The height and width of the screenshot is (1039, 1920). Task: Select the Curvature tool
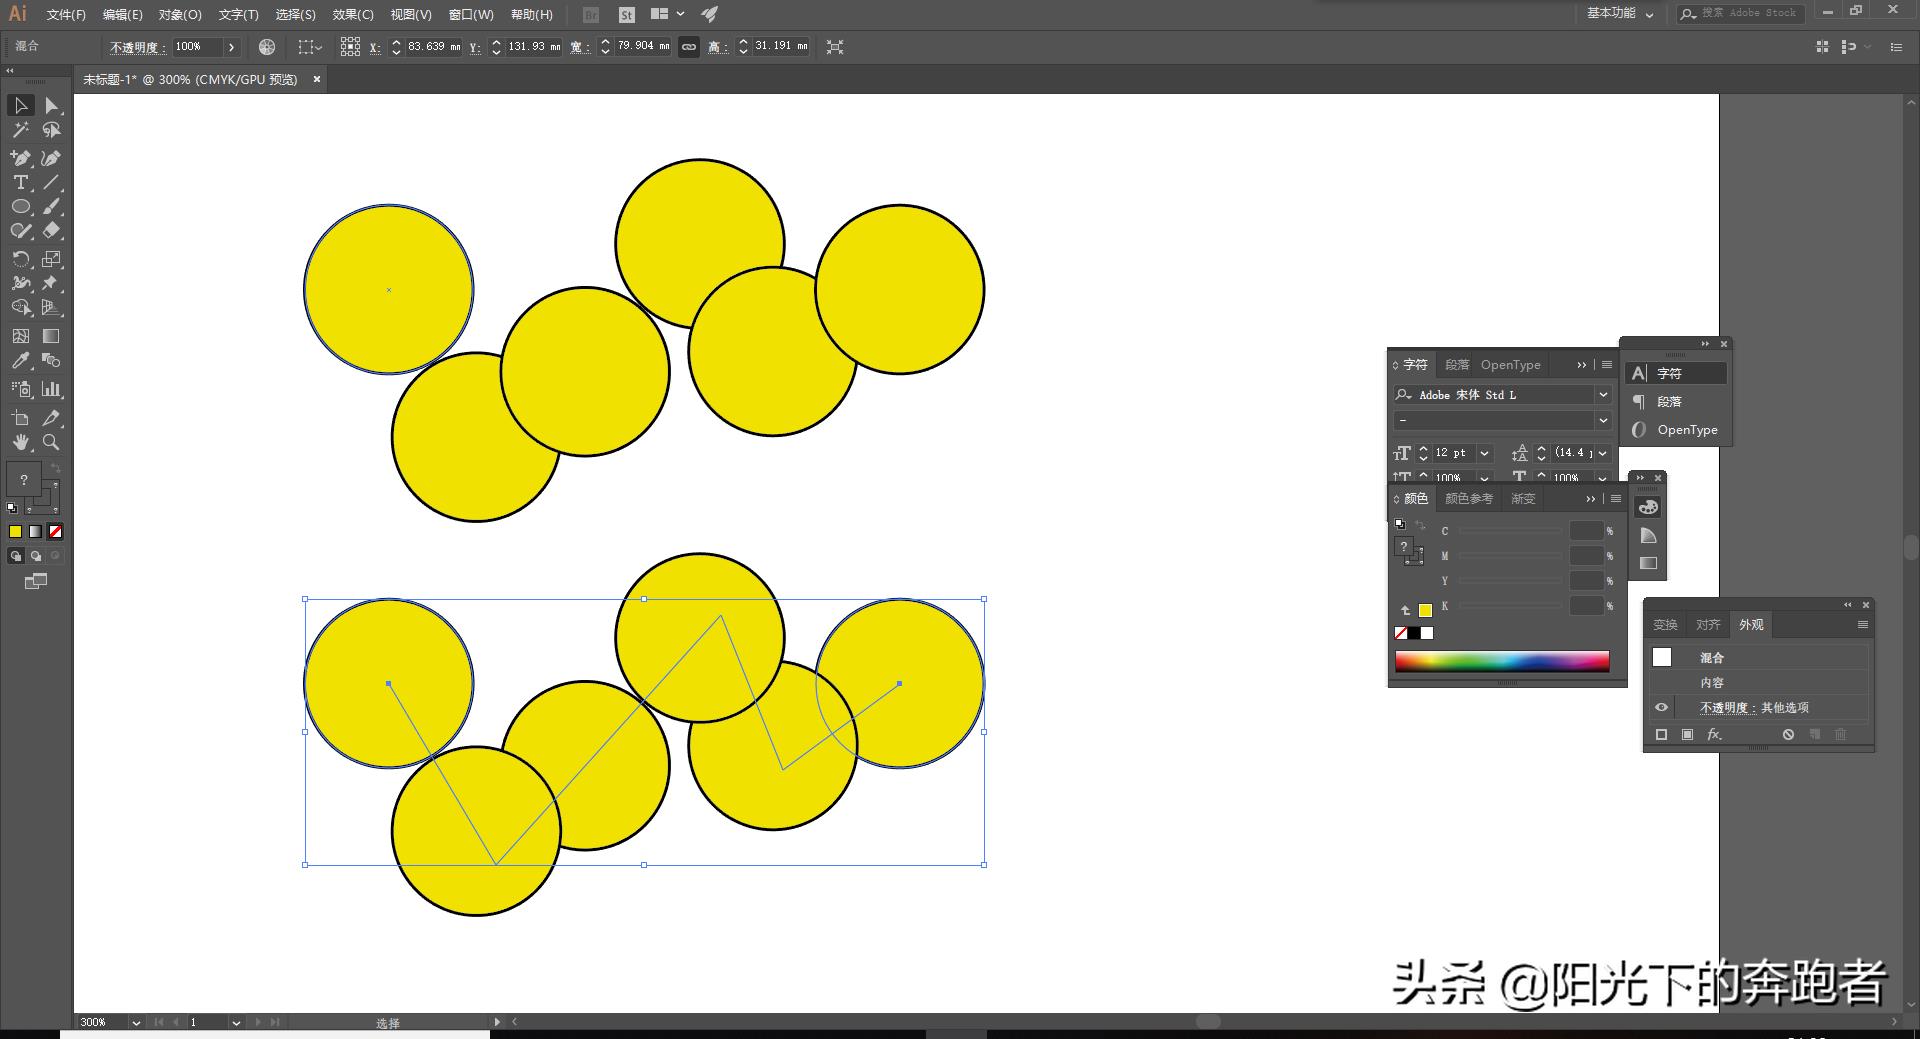[x=51, y=158]
